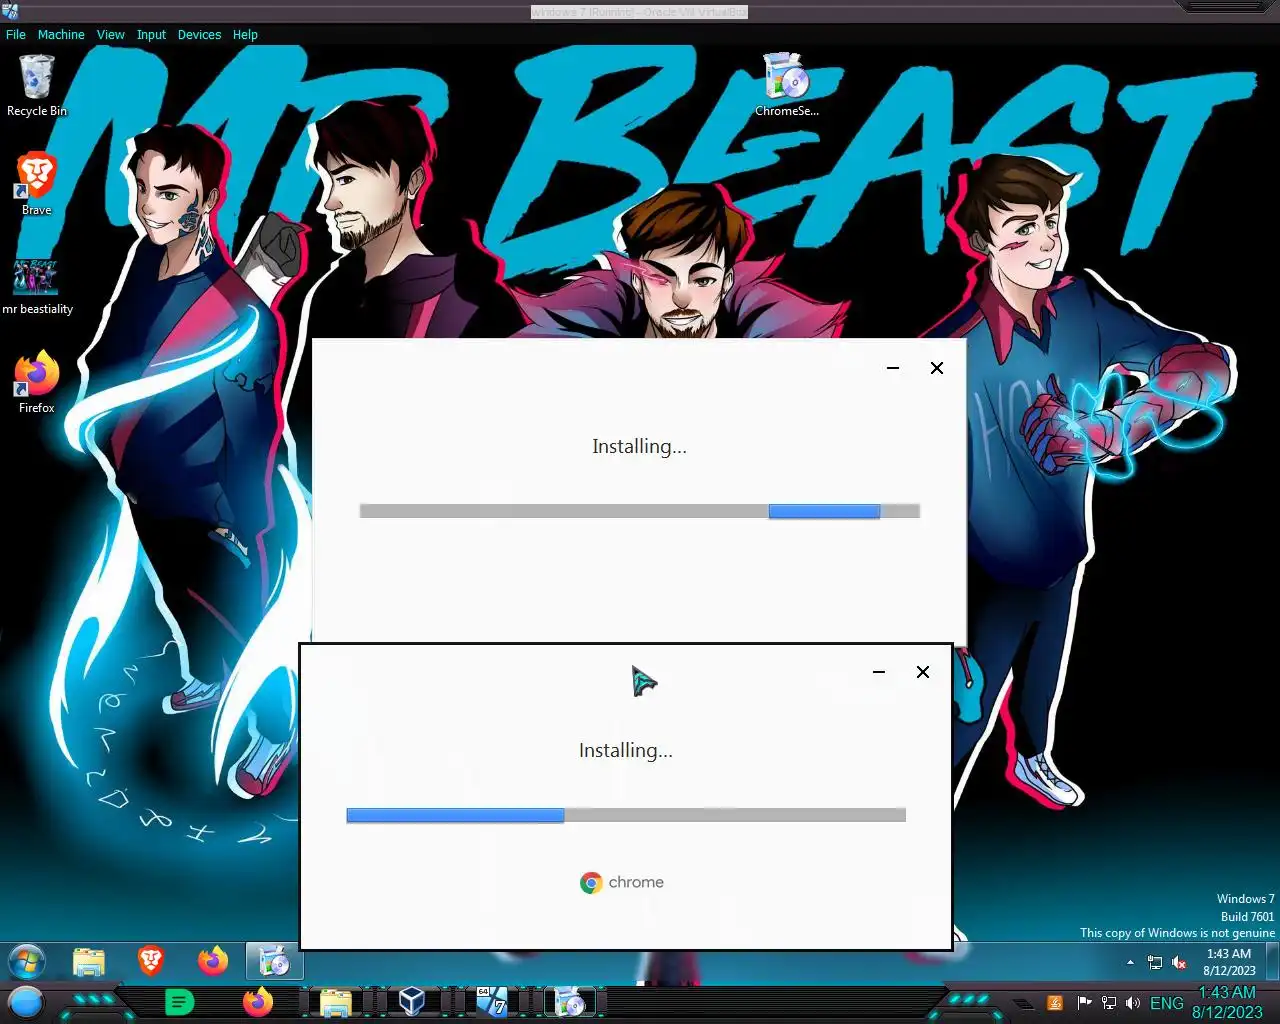Click the host tray speaker volume icon
1280x1024 pixels.
1132,1003
